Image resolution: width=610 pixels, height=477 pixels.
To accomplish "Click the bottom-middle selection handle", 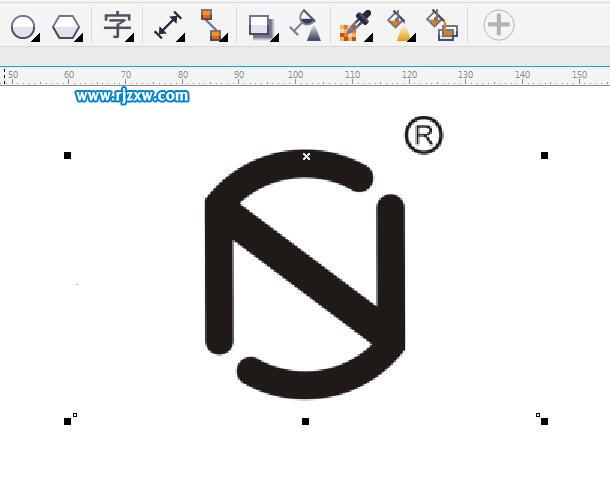I will click(305, 421).
